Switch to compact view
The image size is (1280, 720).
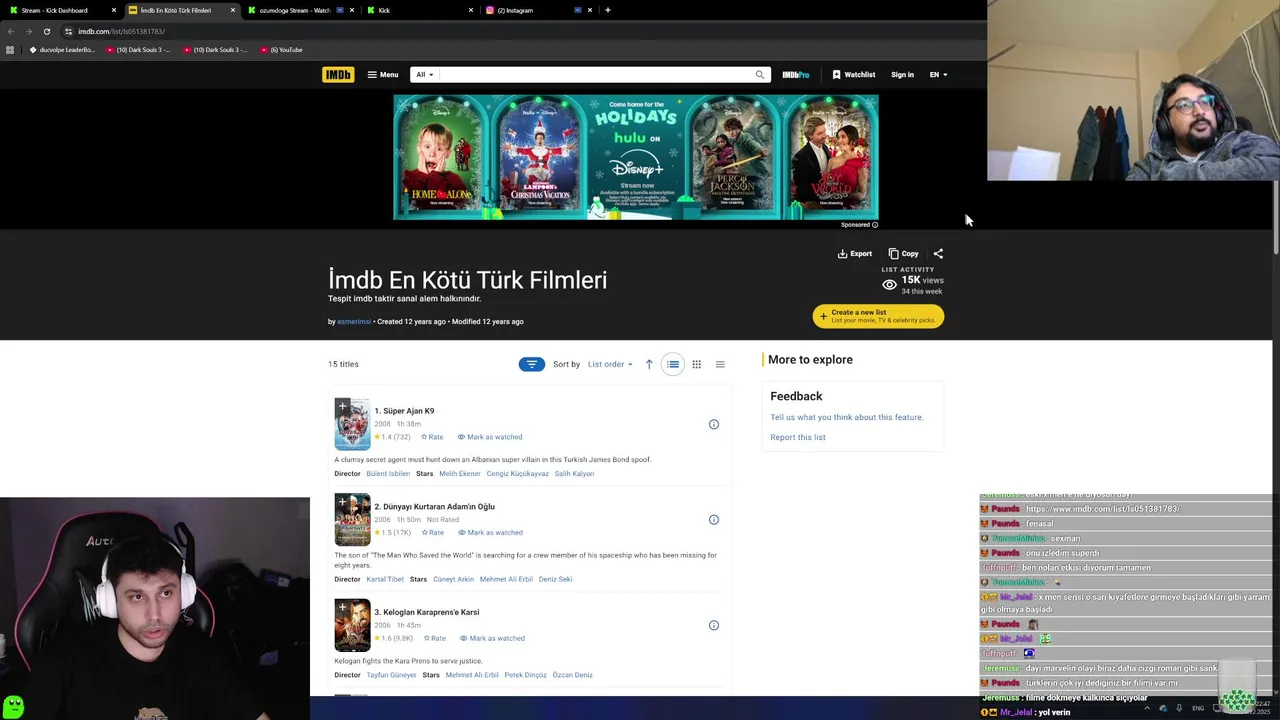point(720,364)
